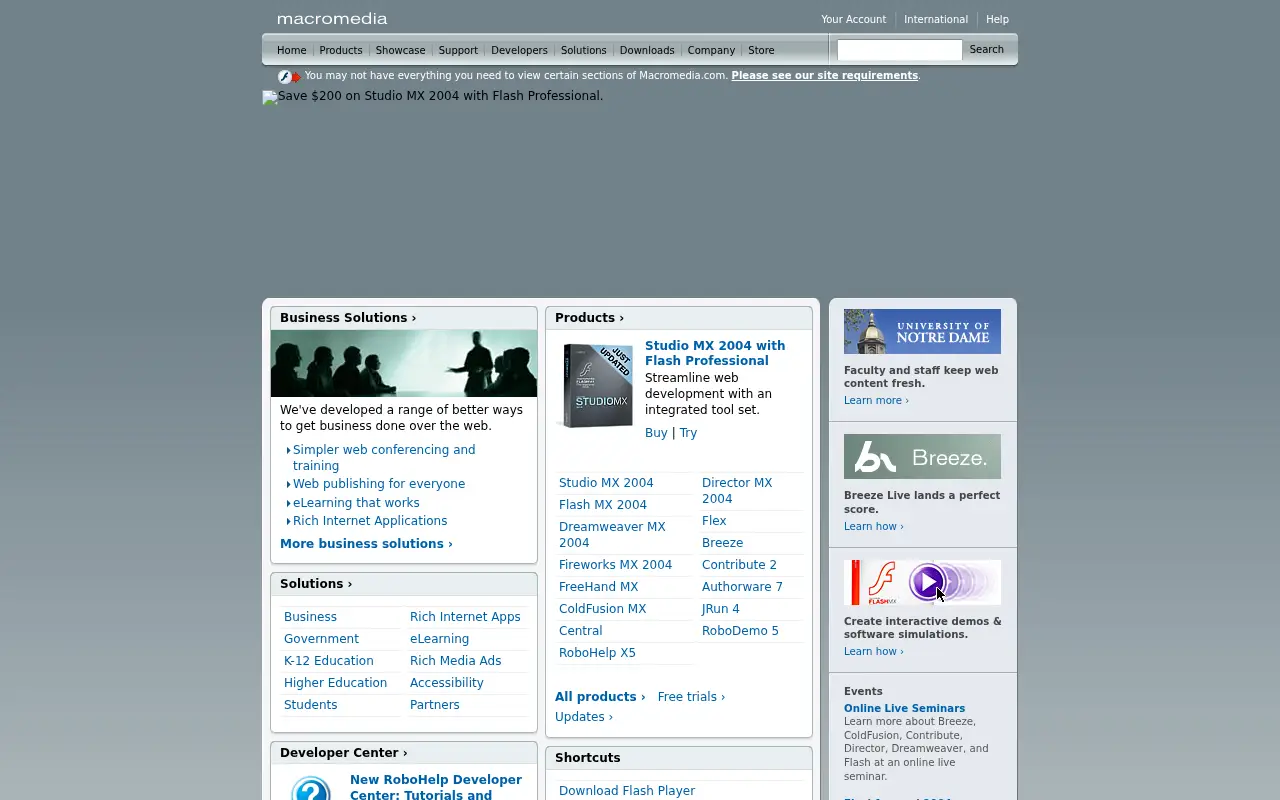Viewport: 1280px width, 800px height.
Task: Play the Flash MX demo banner
Action: (x=922, y=582)
